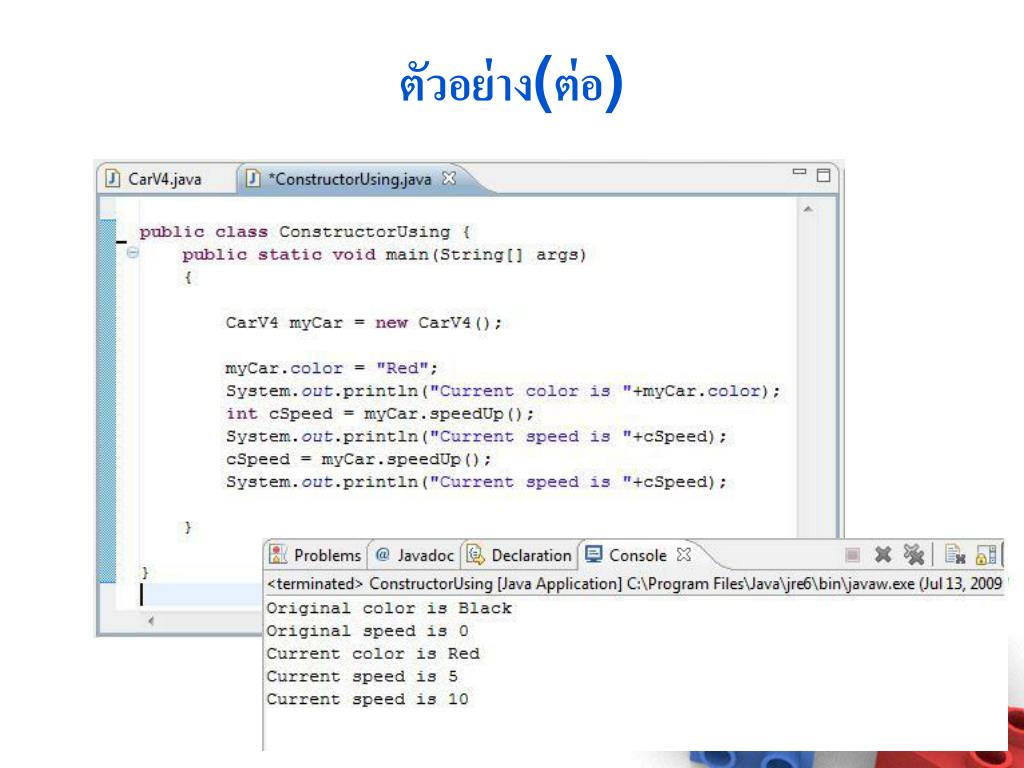Click console line 'Original color is Black'
The width and height of the screenshot is (1024, 768).
pyautogui.click(x=389, y=609)
